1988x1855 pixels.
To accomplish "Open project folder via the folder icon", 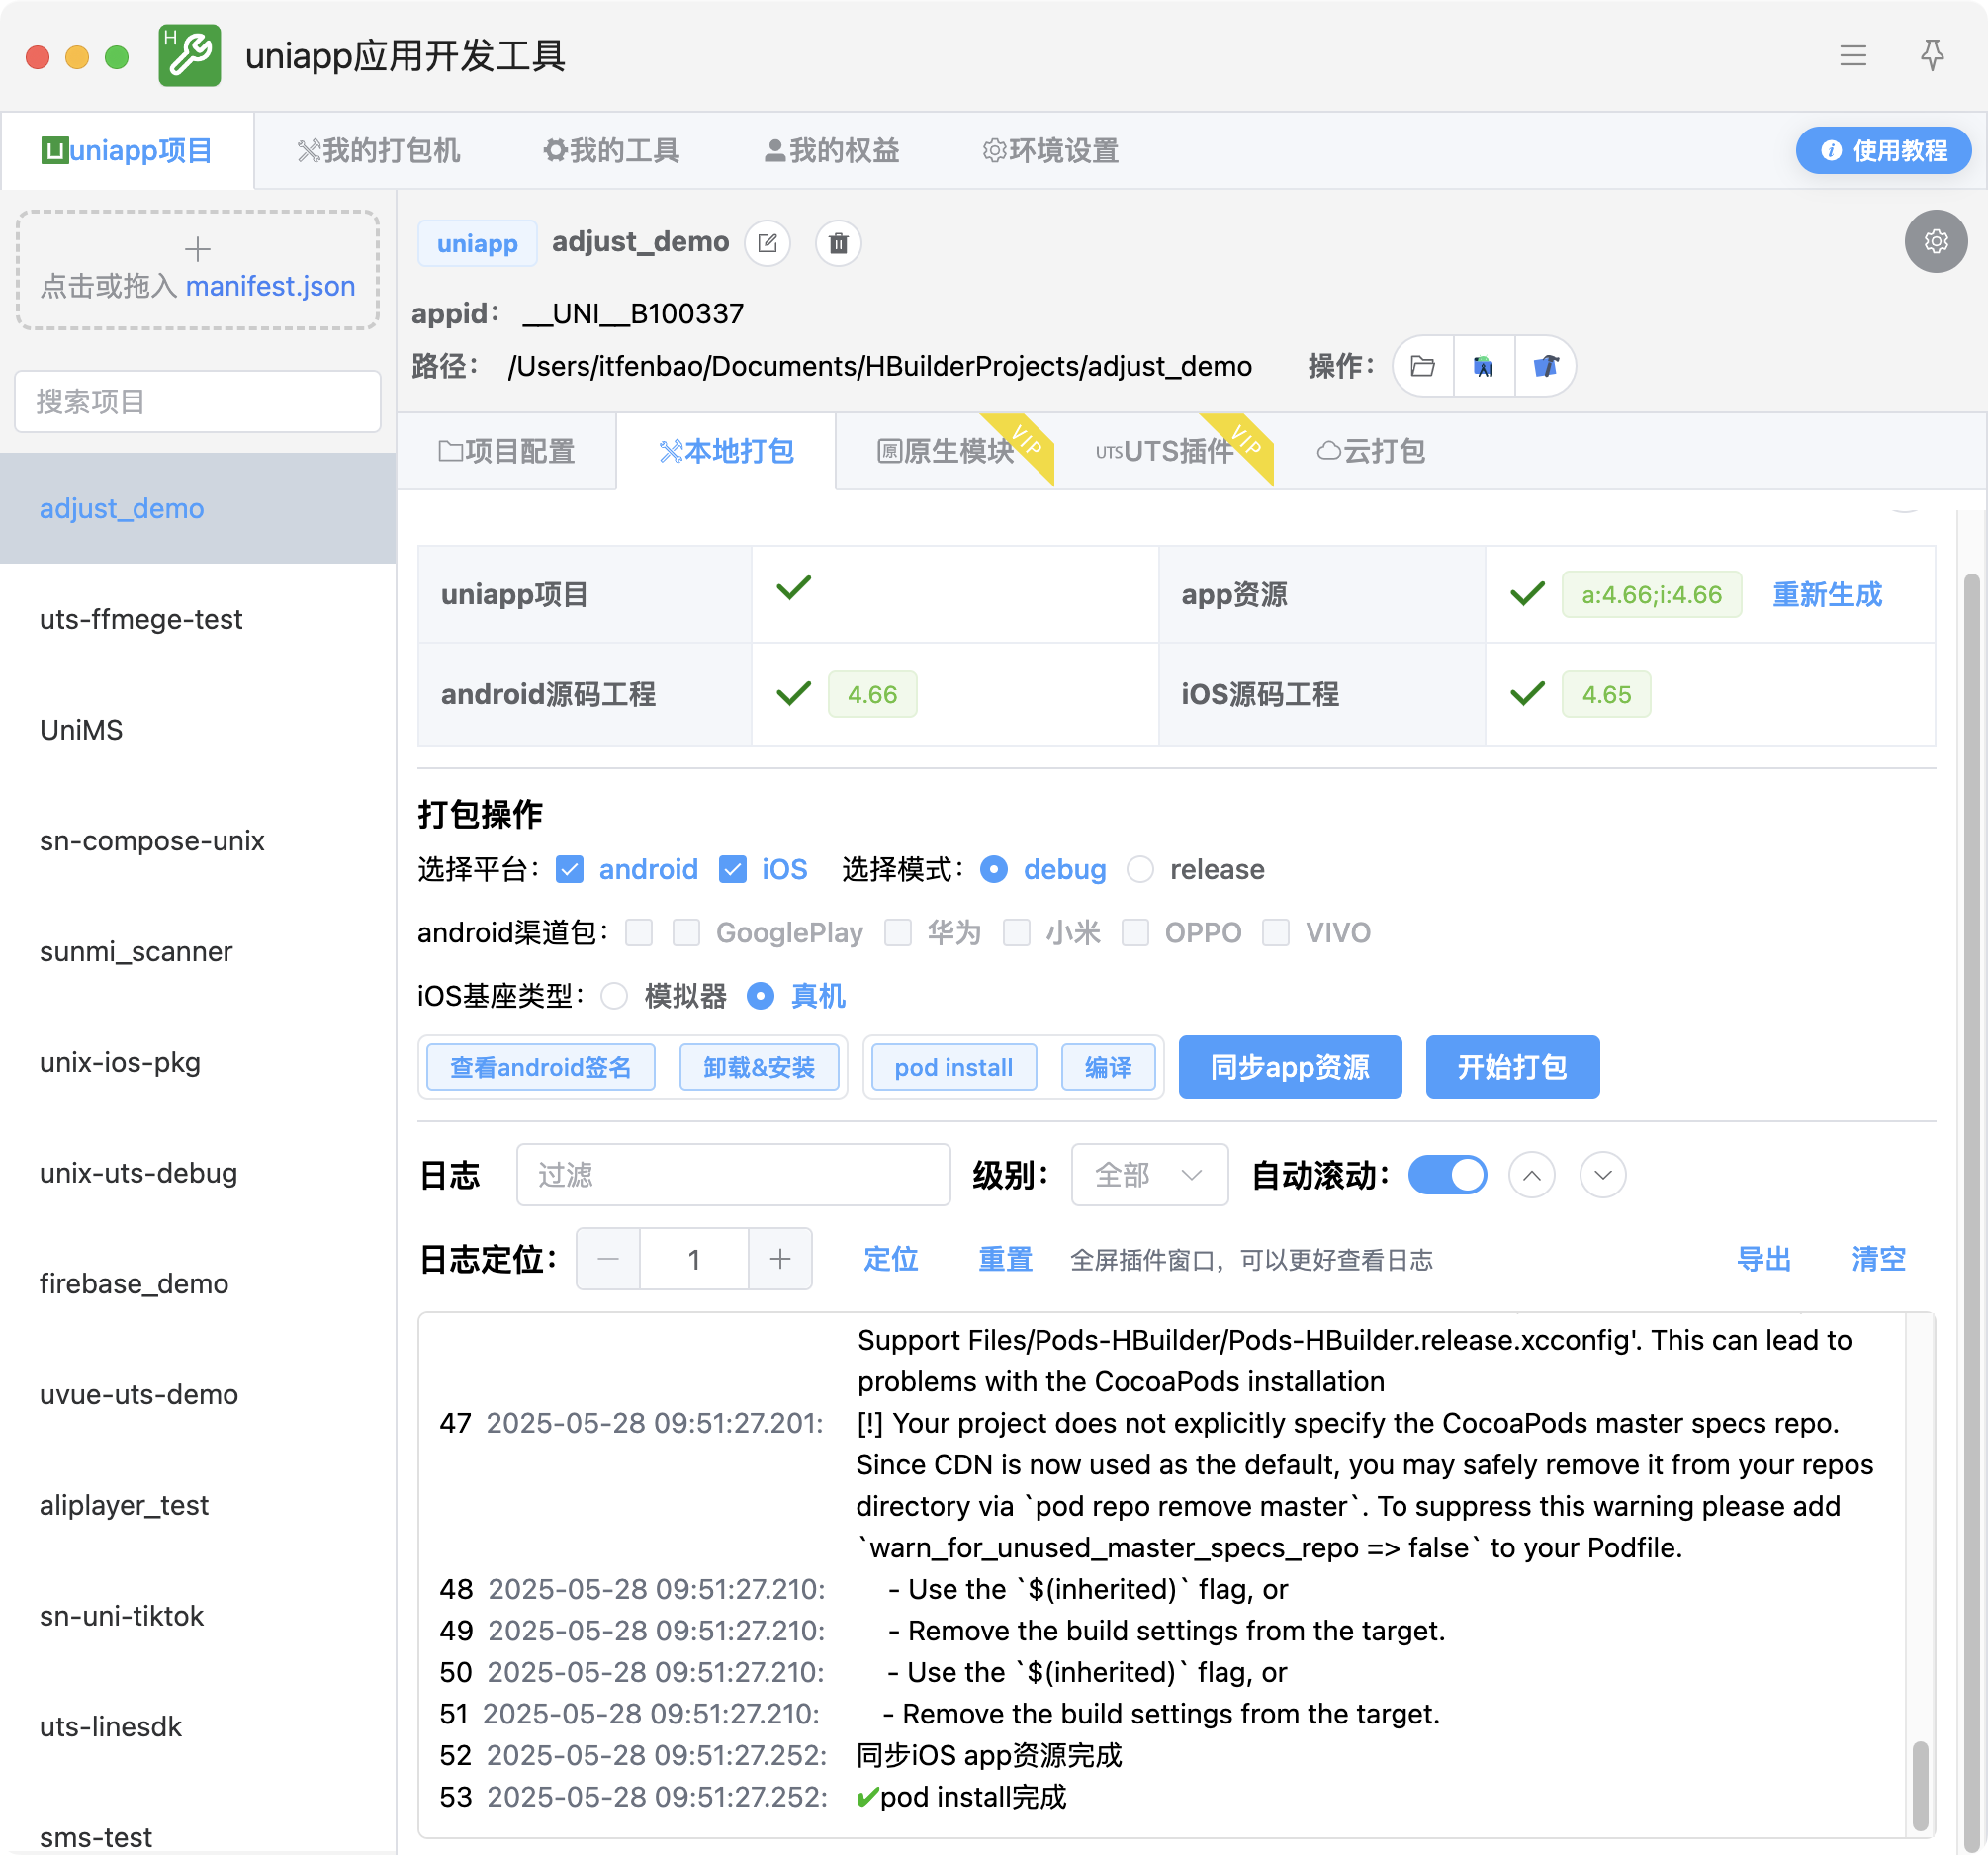I will tap(1422, 366).
